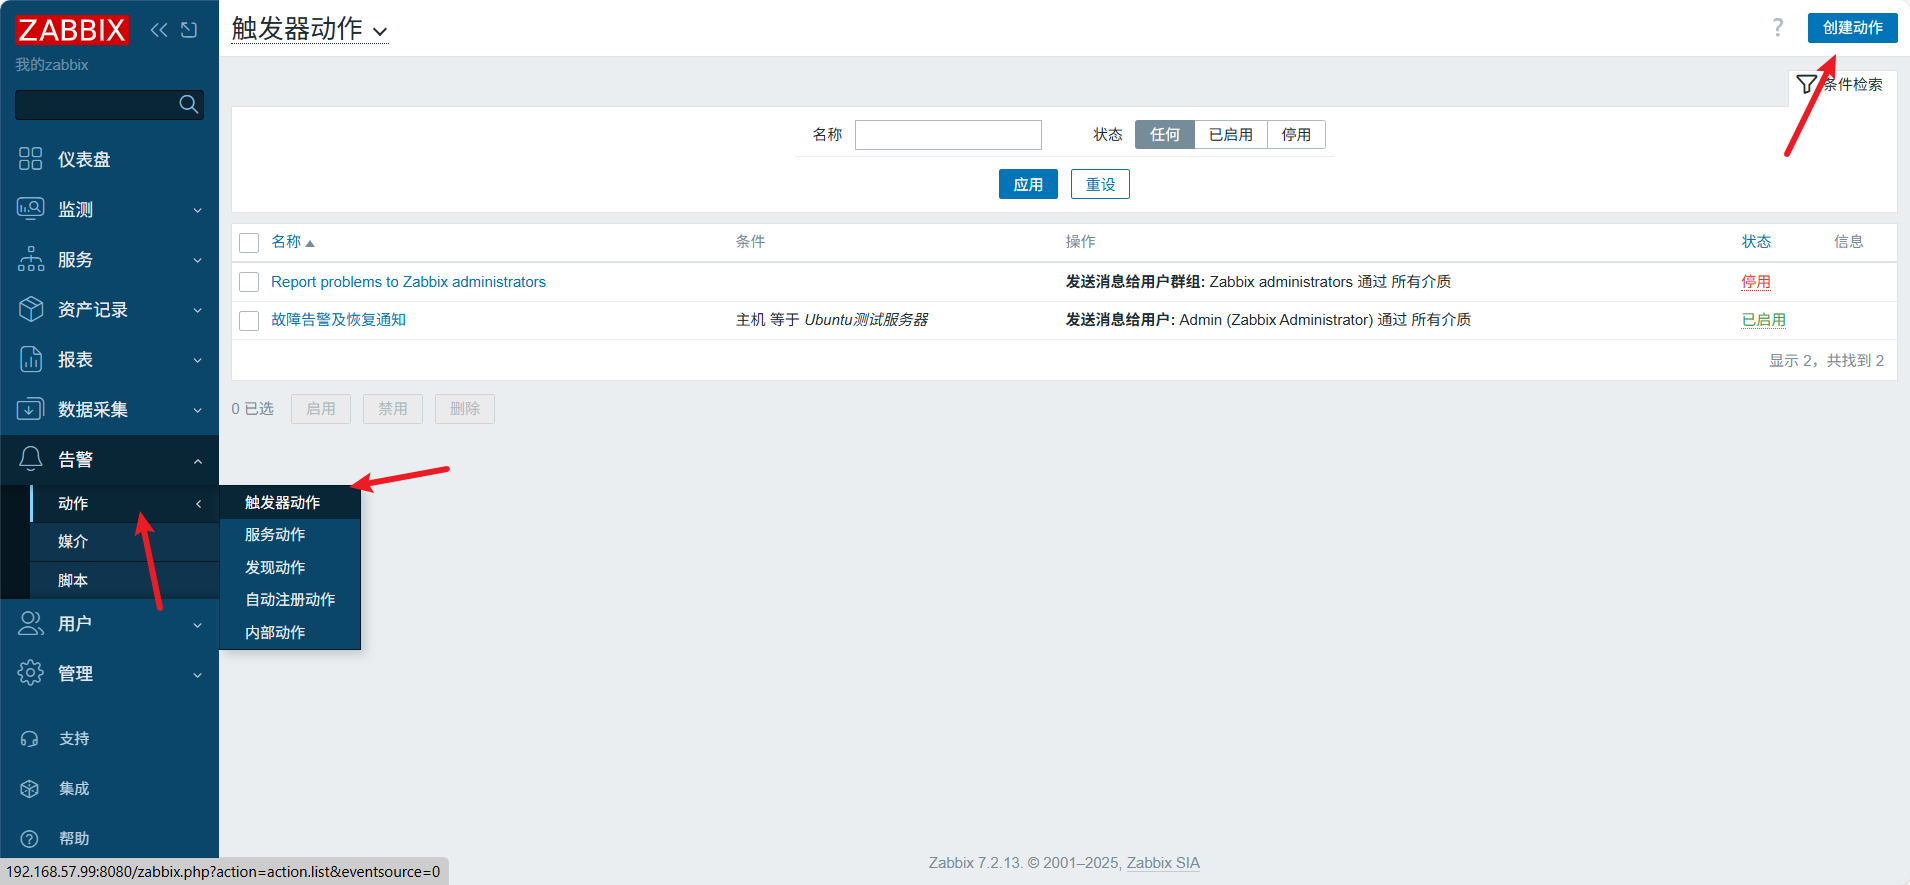Viewport: 1910px width, 885px height.
Task: Expand the 服务 menu chevron
Action: [197, 260]
